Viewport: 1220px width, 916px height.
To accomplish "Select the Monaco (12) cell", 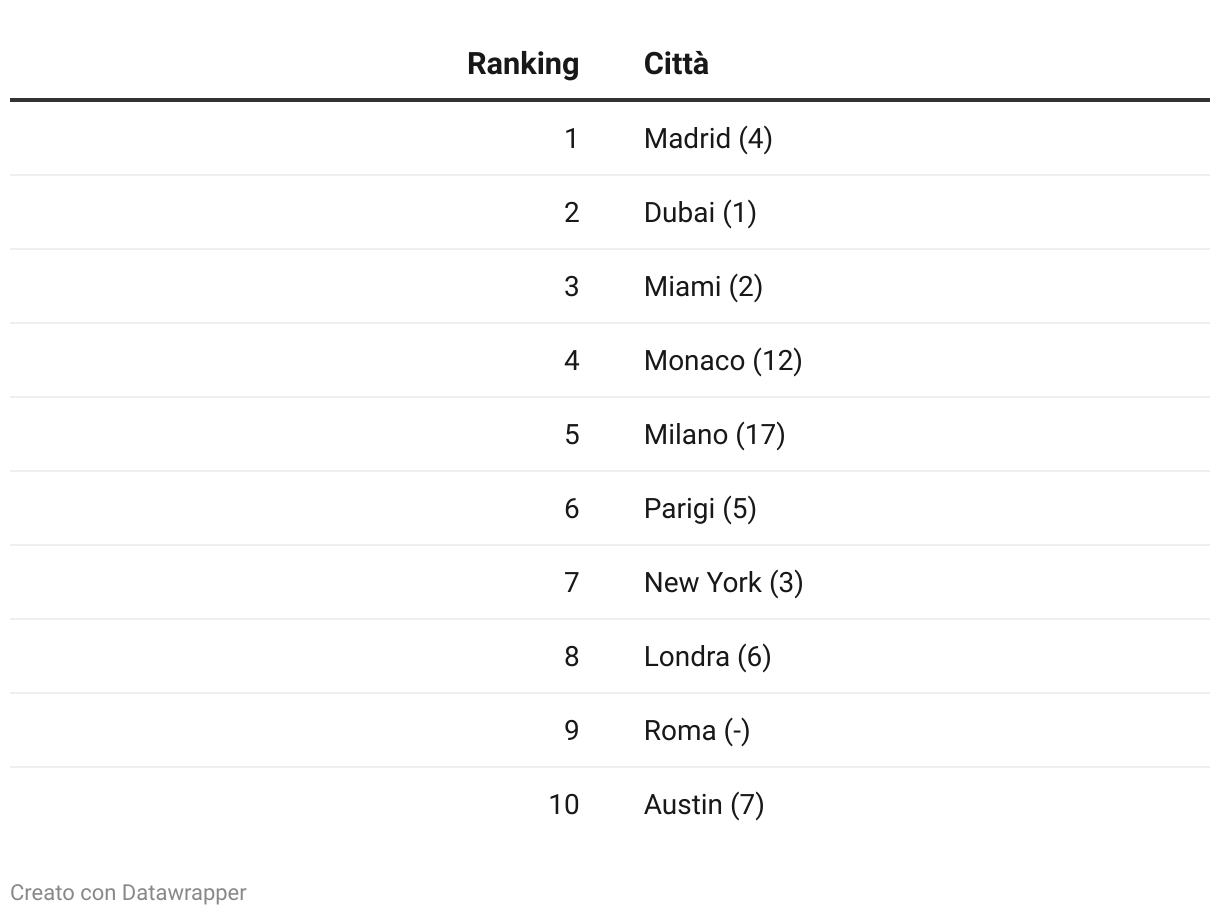I will pyautogui.click(x=723, y=360).
